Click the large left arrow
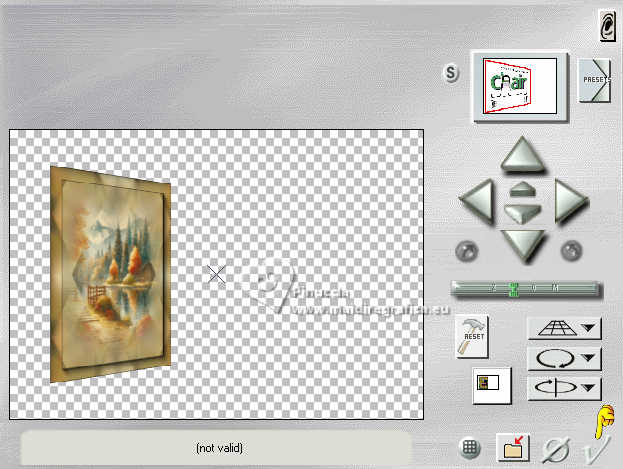 (x=477, y=201)
